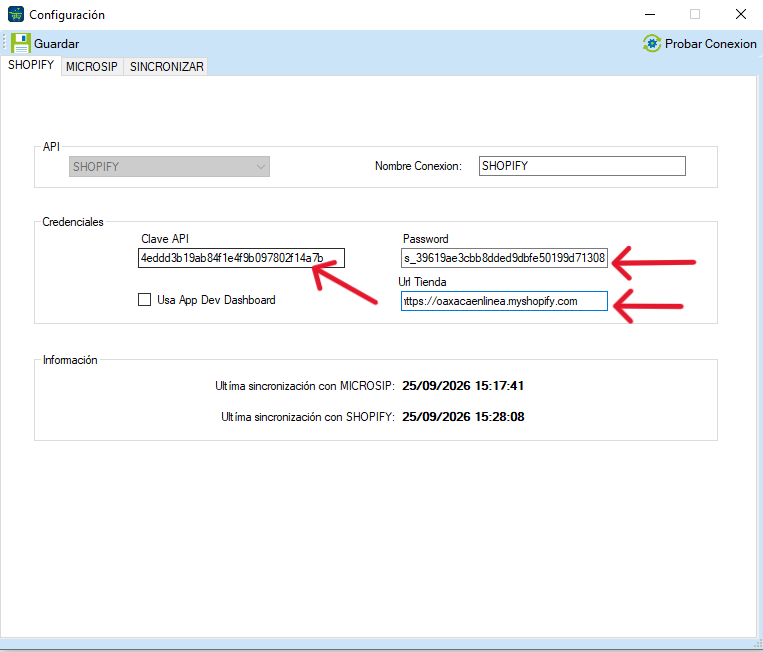Click the Información group label
This screenshot has height=652, width=763.
click(70, 360)
